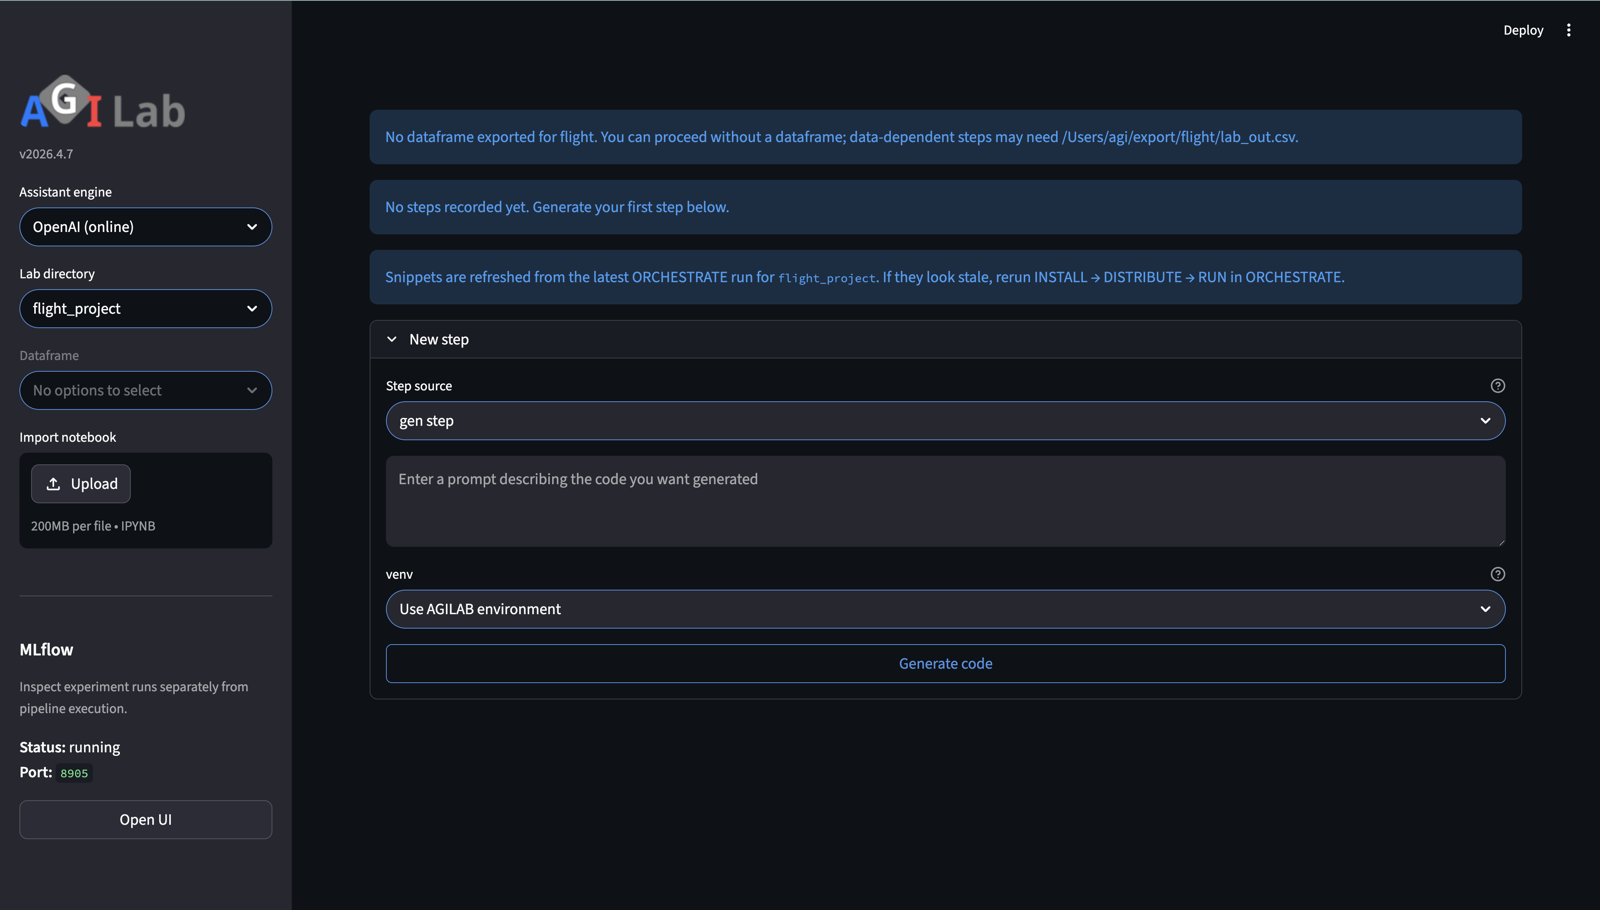1600x910 pixels.
Task: Open the gen step source dropdown
Action: [945, 421]
